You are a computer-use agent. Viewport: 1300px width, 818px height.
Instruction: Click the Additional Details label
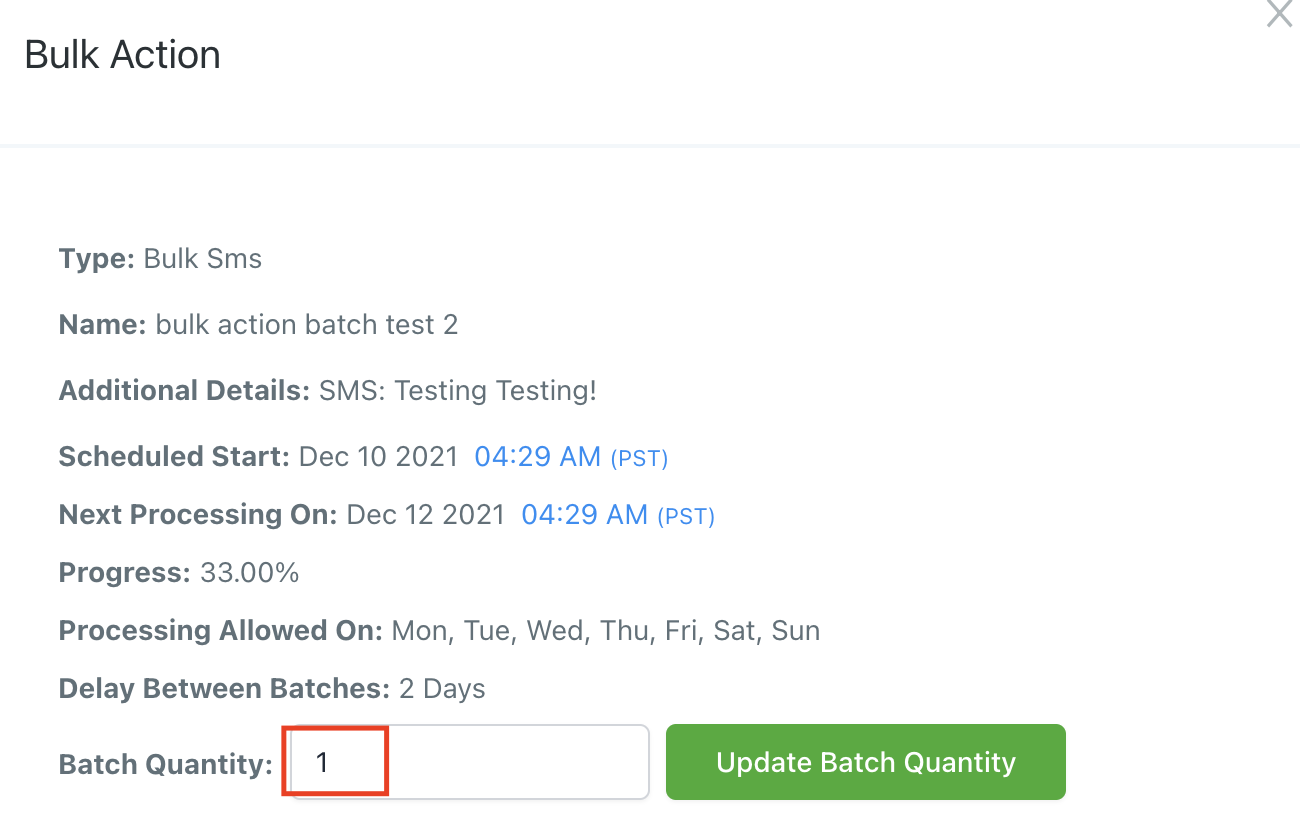[x=184, y=390]
